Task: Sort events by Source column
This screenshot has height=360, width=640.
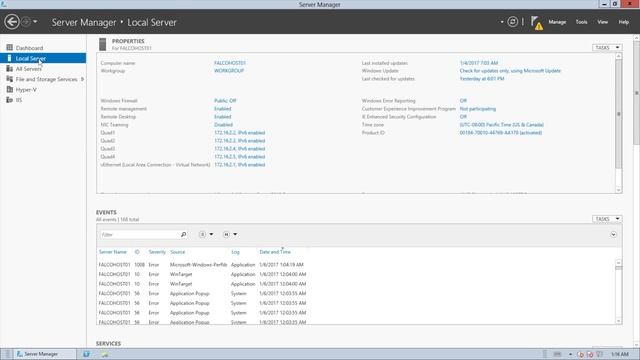Action: [x=178, y=252]
